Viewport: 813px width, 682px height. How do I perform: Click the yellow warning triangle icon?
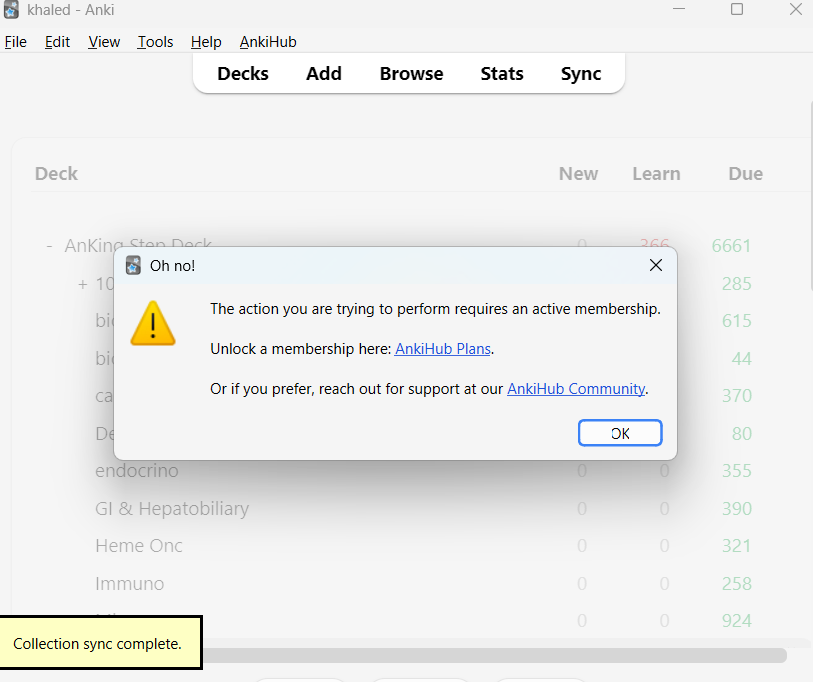tap(153, 324)
